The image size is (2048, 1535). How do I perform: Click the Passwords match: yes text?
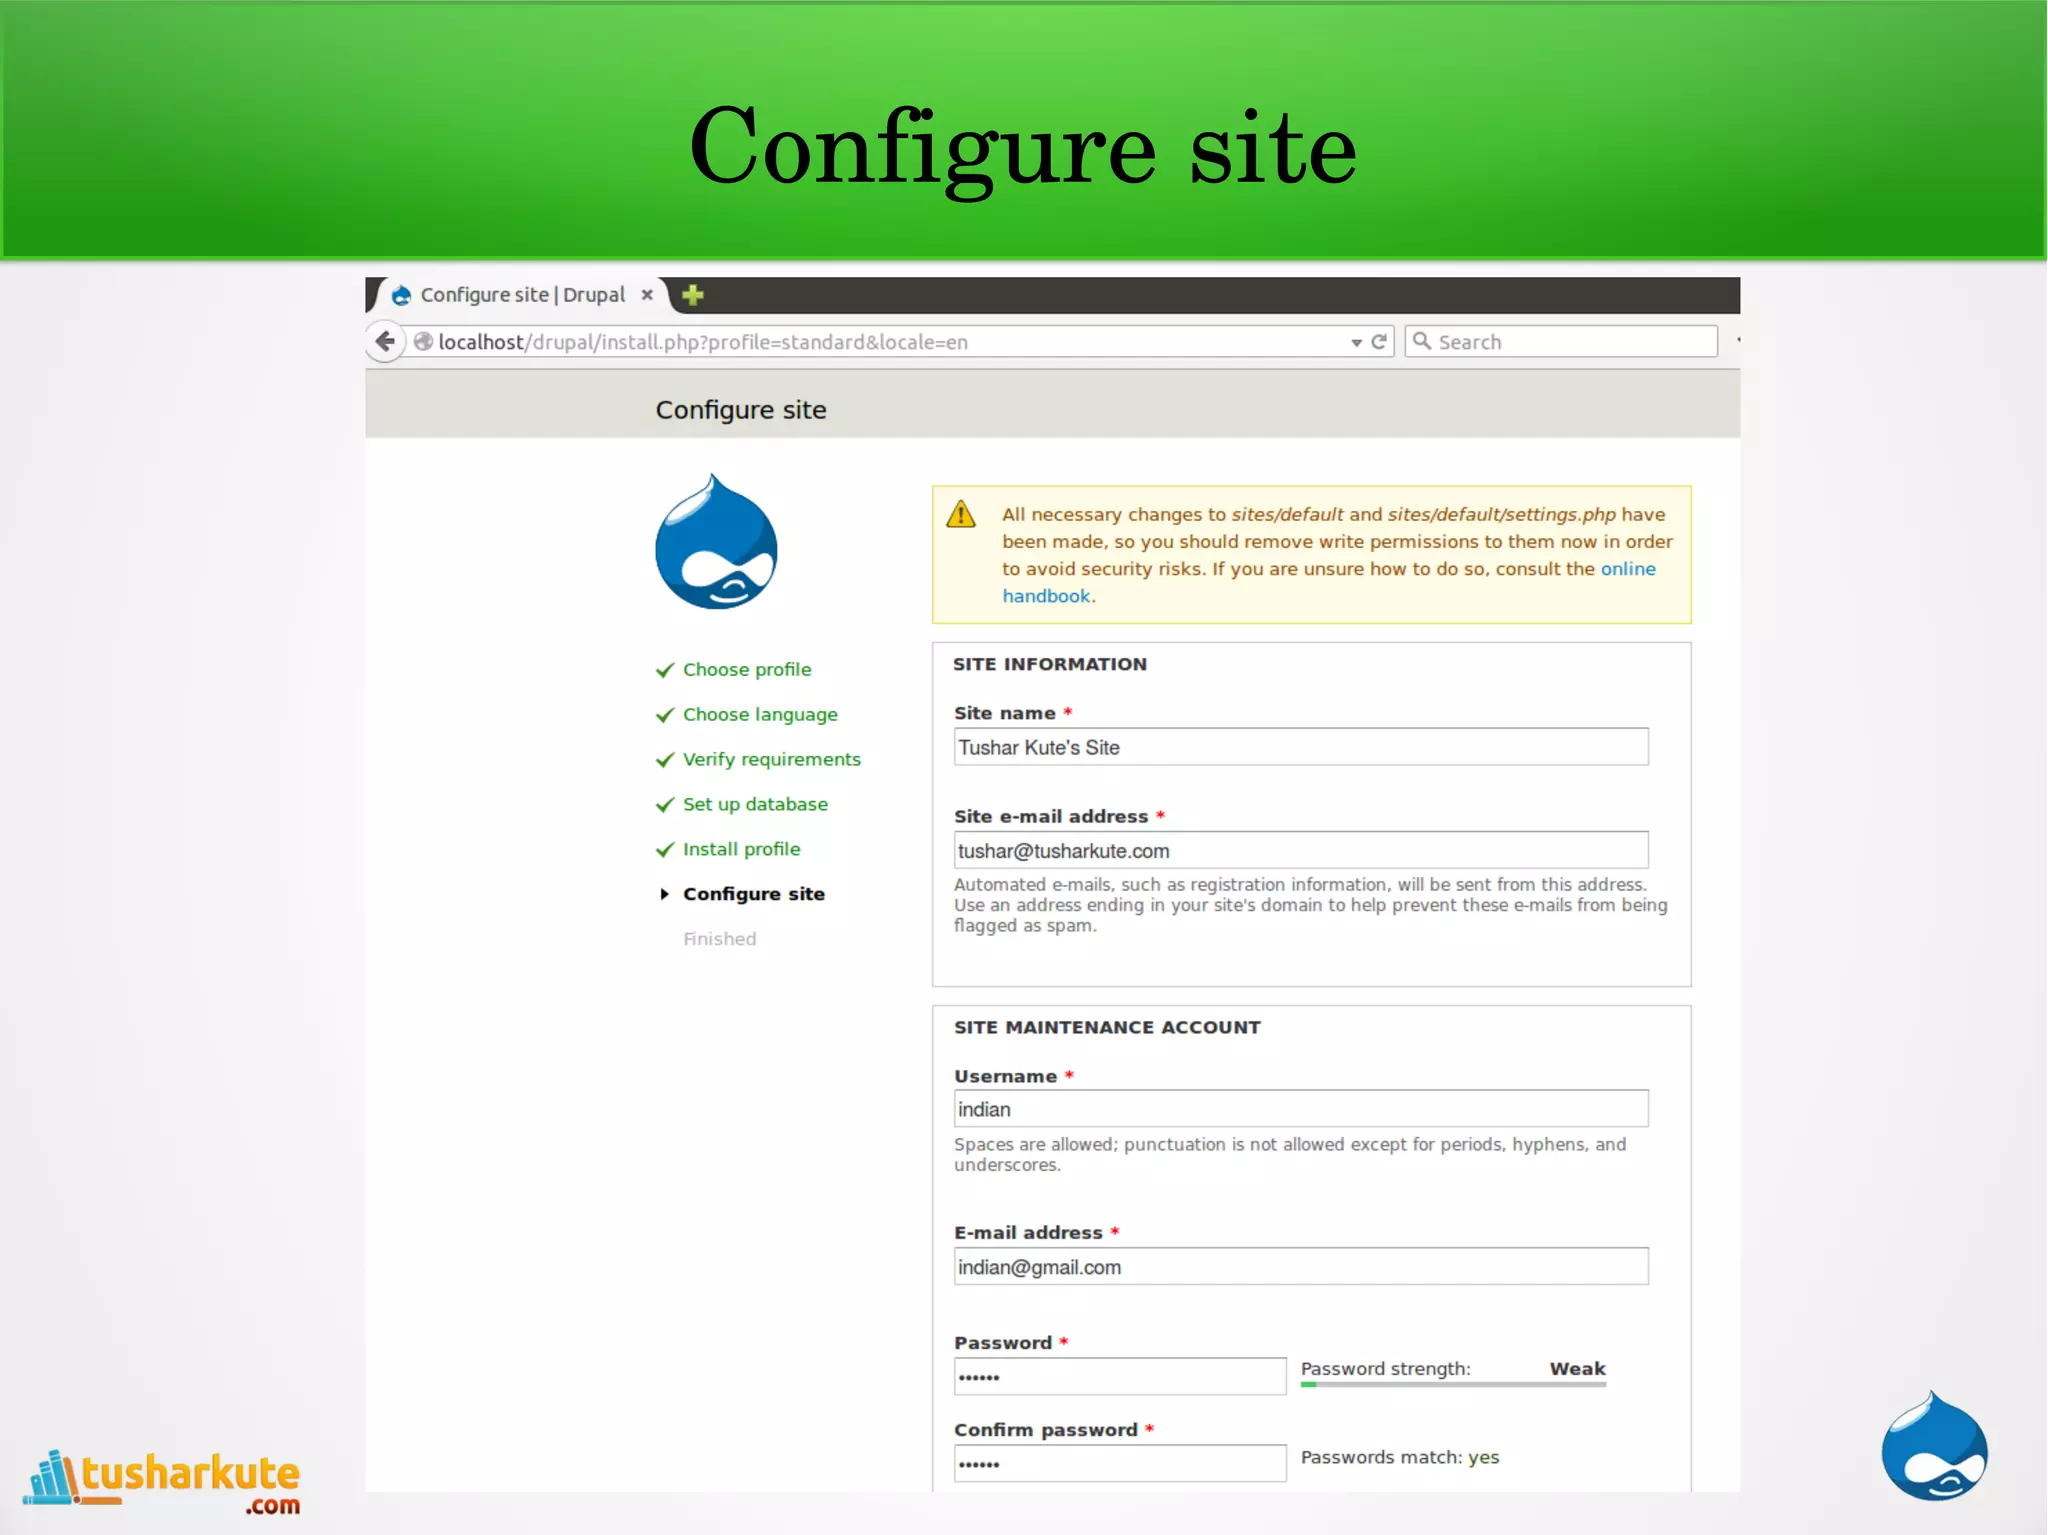[1400, 1458]
